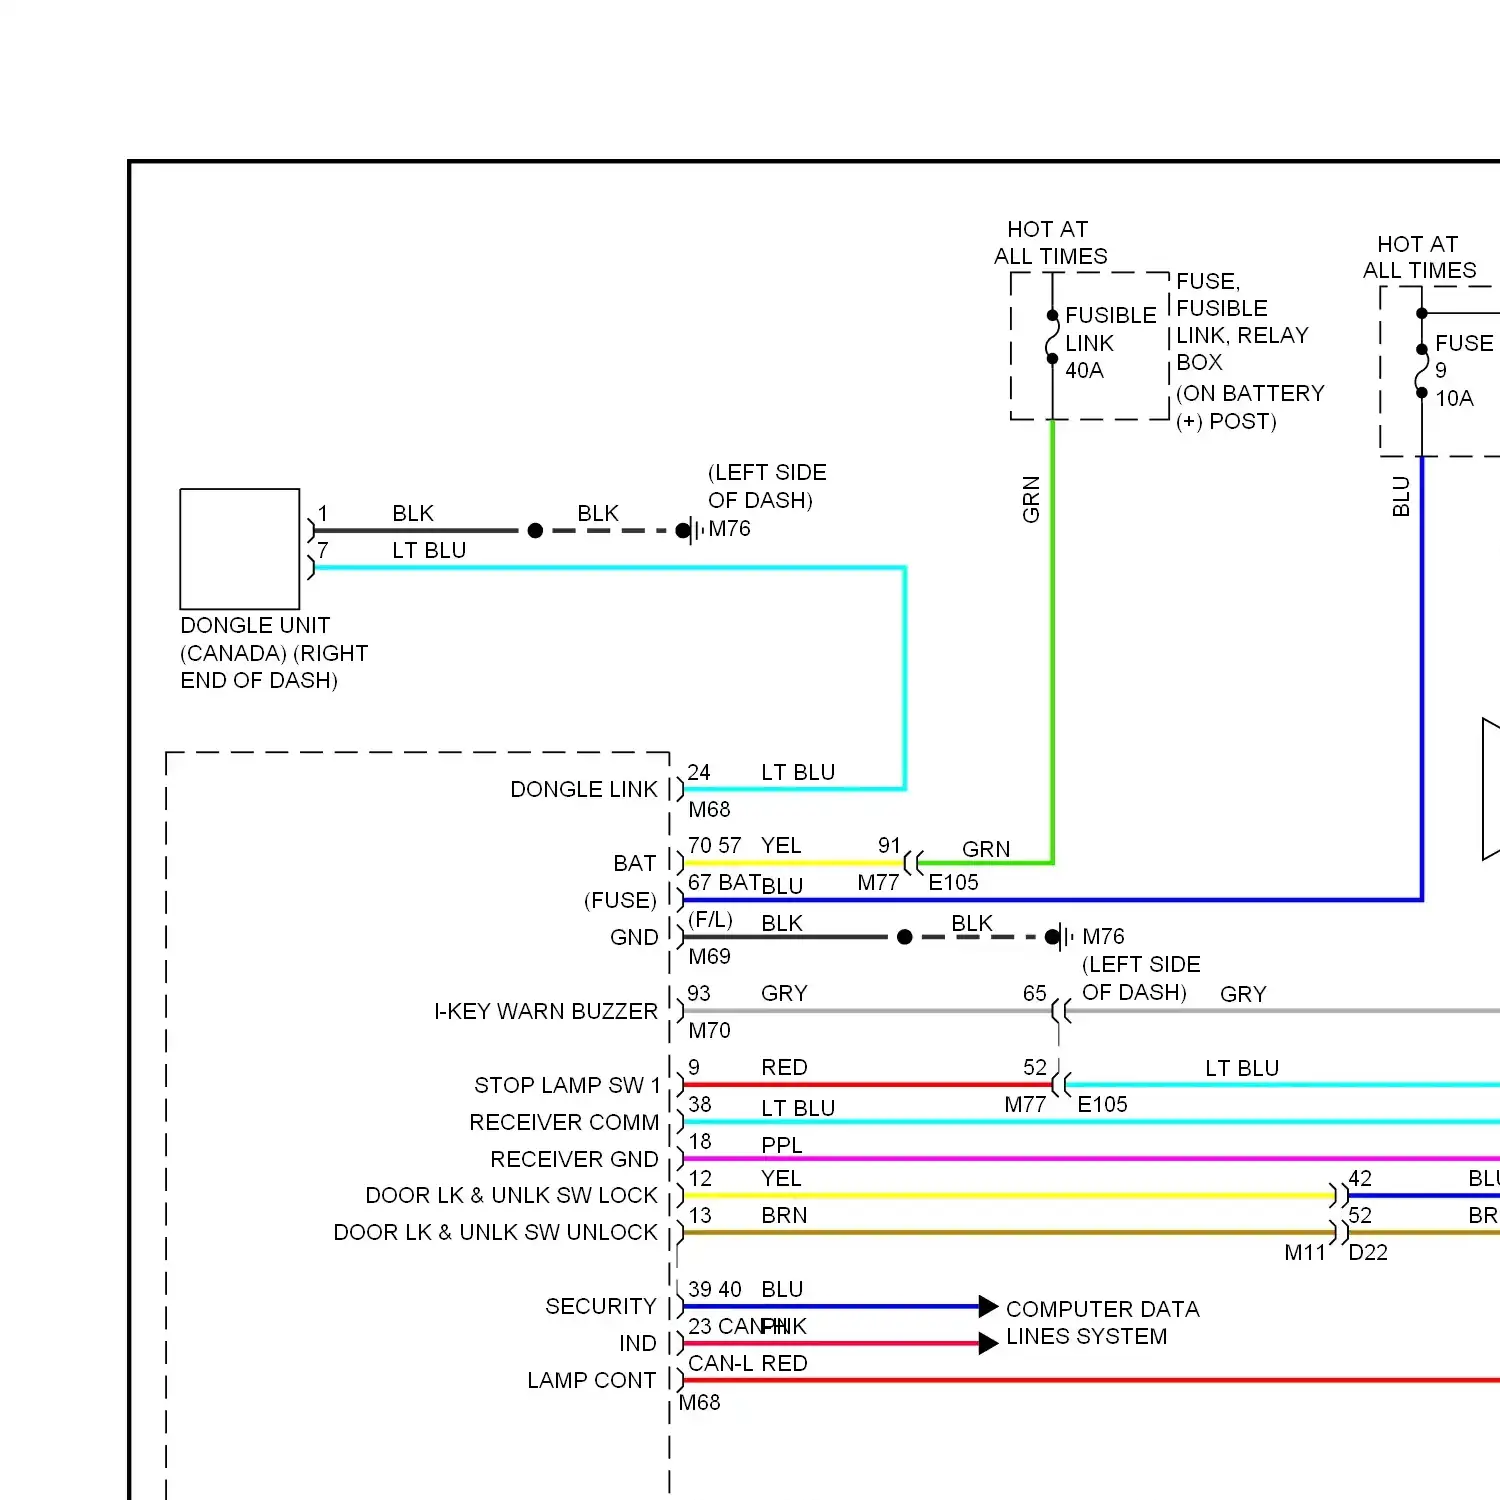Click the 'LINES SYSTEM' reference text
1500x1500 pixels.
pos(1087,1337)
